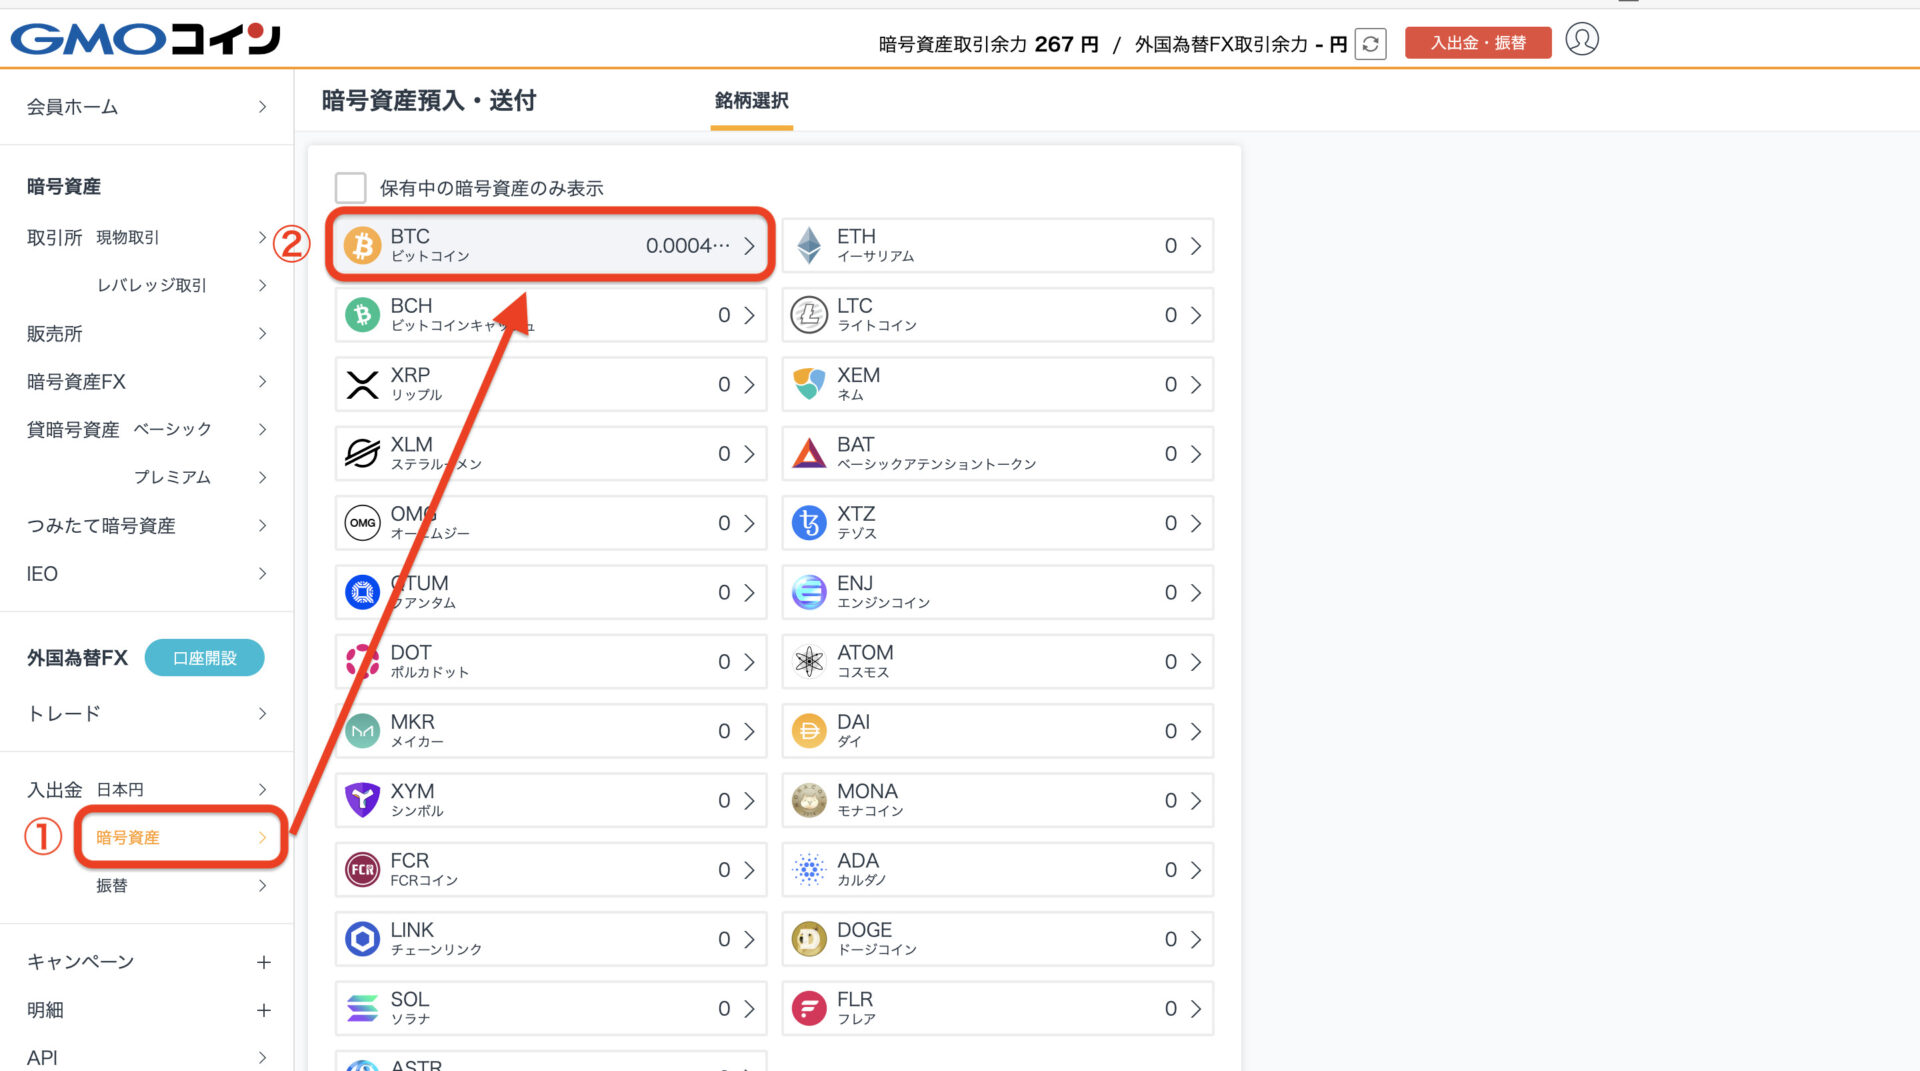Open DOGE row chevron arrow

(1196, 939)
